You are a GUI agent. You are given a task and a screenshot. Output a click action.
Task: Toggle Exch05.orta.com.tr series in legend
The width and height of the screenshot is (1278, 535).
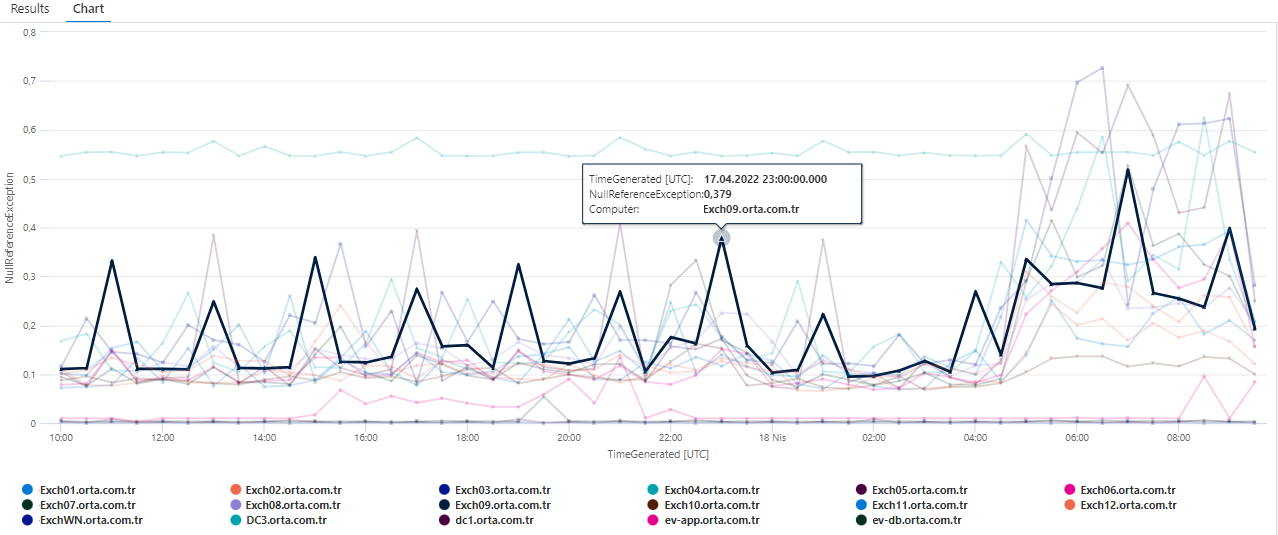pyautogui.click(x=913, y=490)
